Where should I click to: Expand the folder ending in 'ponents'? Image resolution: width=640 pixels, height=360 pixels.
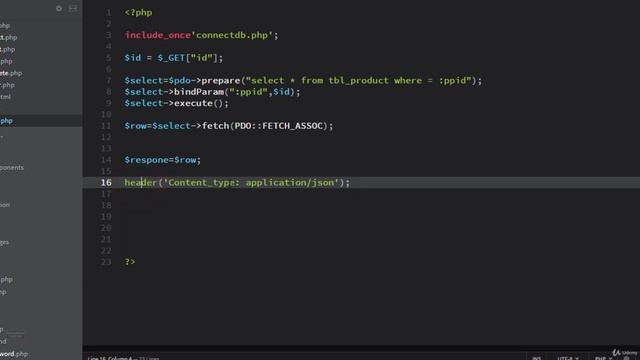(12, 168)
